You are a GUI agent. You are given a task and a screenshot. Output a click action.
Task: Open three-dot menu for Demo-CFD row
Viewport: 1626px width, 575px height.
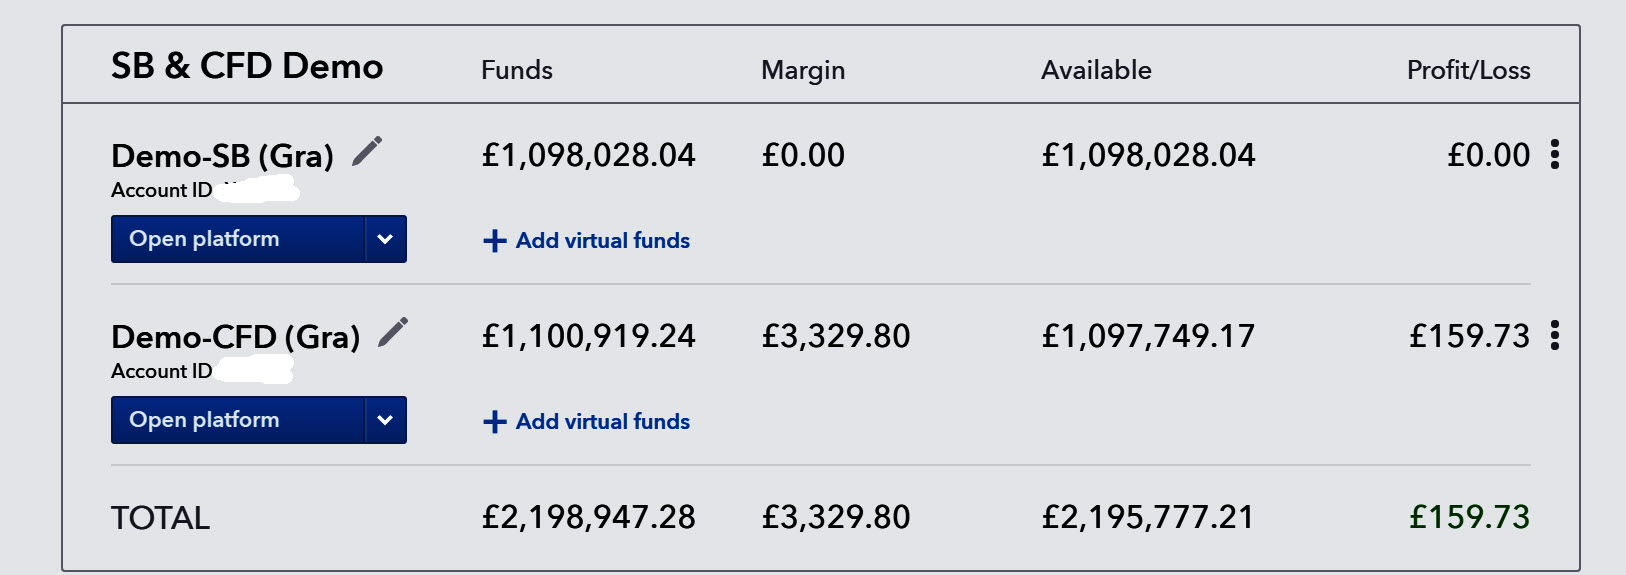pos(1554,336)
